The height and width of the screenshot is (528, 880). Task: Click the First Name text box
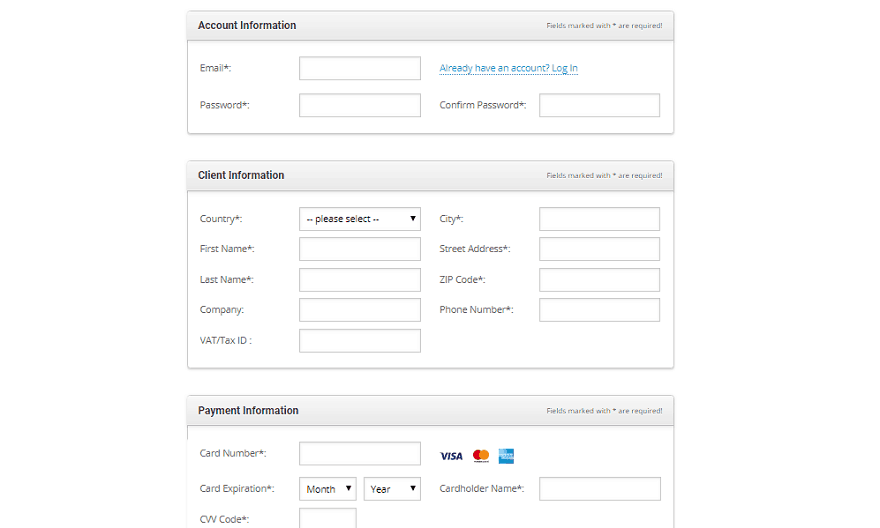point(360,249)
